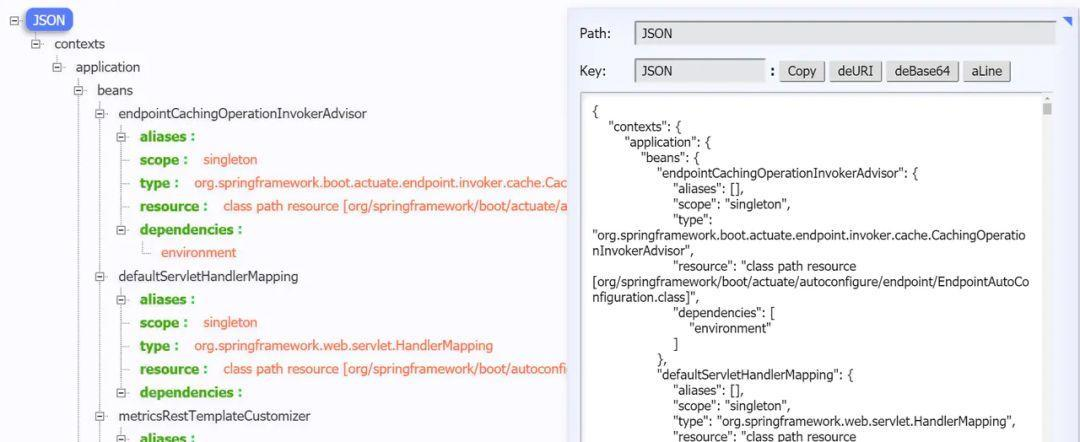1080x442 pixels.
Task: Select the org.springframework.web.servlet.HandlerMapping type value
Action: click(344, 346)
